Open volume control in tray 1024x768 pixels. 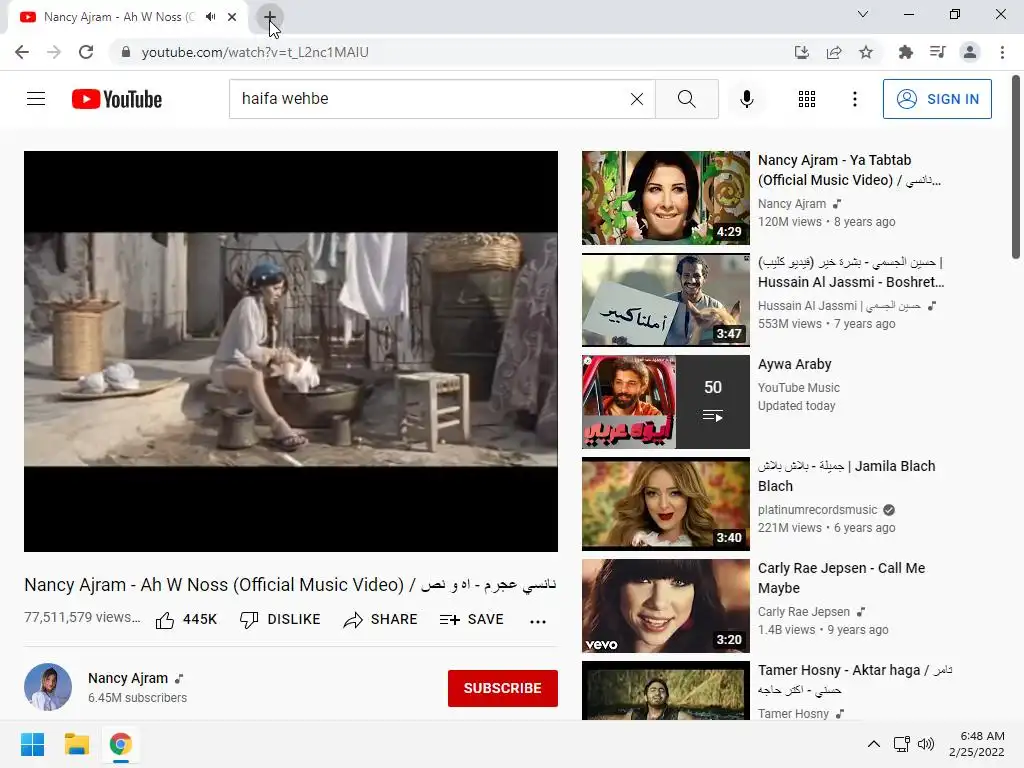926,744
